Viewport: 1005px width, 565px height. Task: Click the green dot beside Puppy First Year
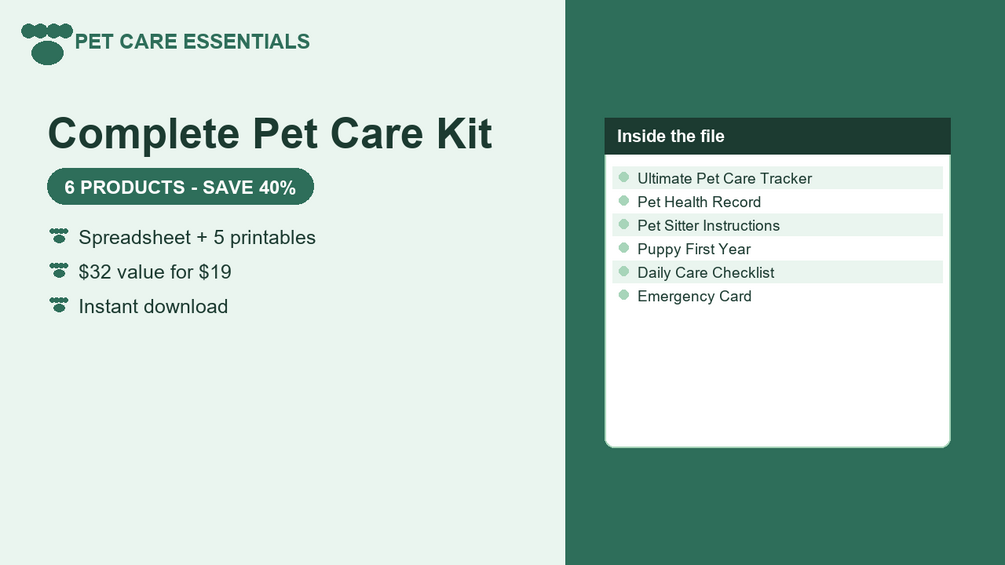(x=624, y=248)
